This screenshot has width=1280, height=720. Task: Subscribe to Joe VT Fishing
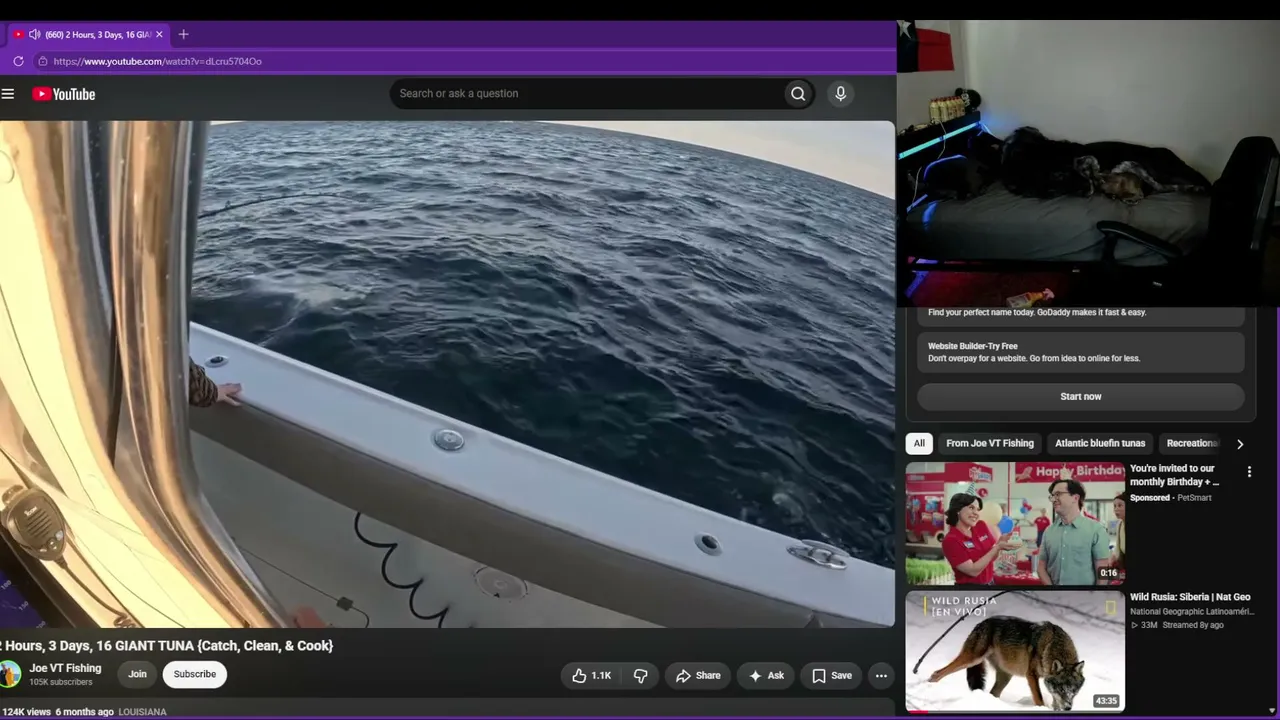[x=195, y=674]
